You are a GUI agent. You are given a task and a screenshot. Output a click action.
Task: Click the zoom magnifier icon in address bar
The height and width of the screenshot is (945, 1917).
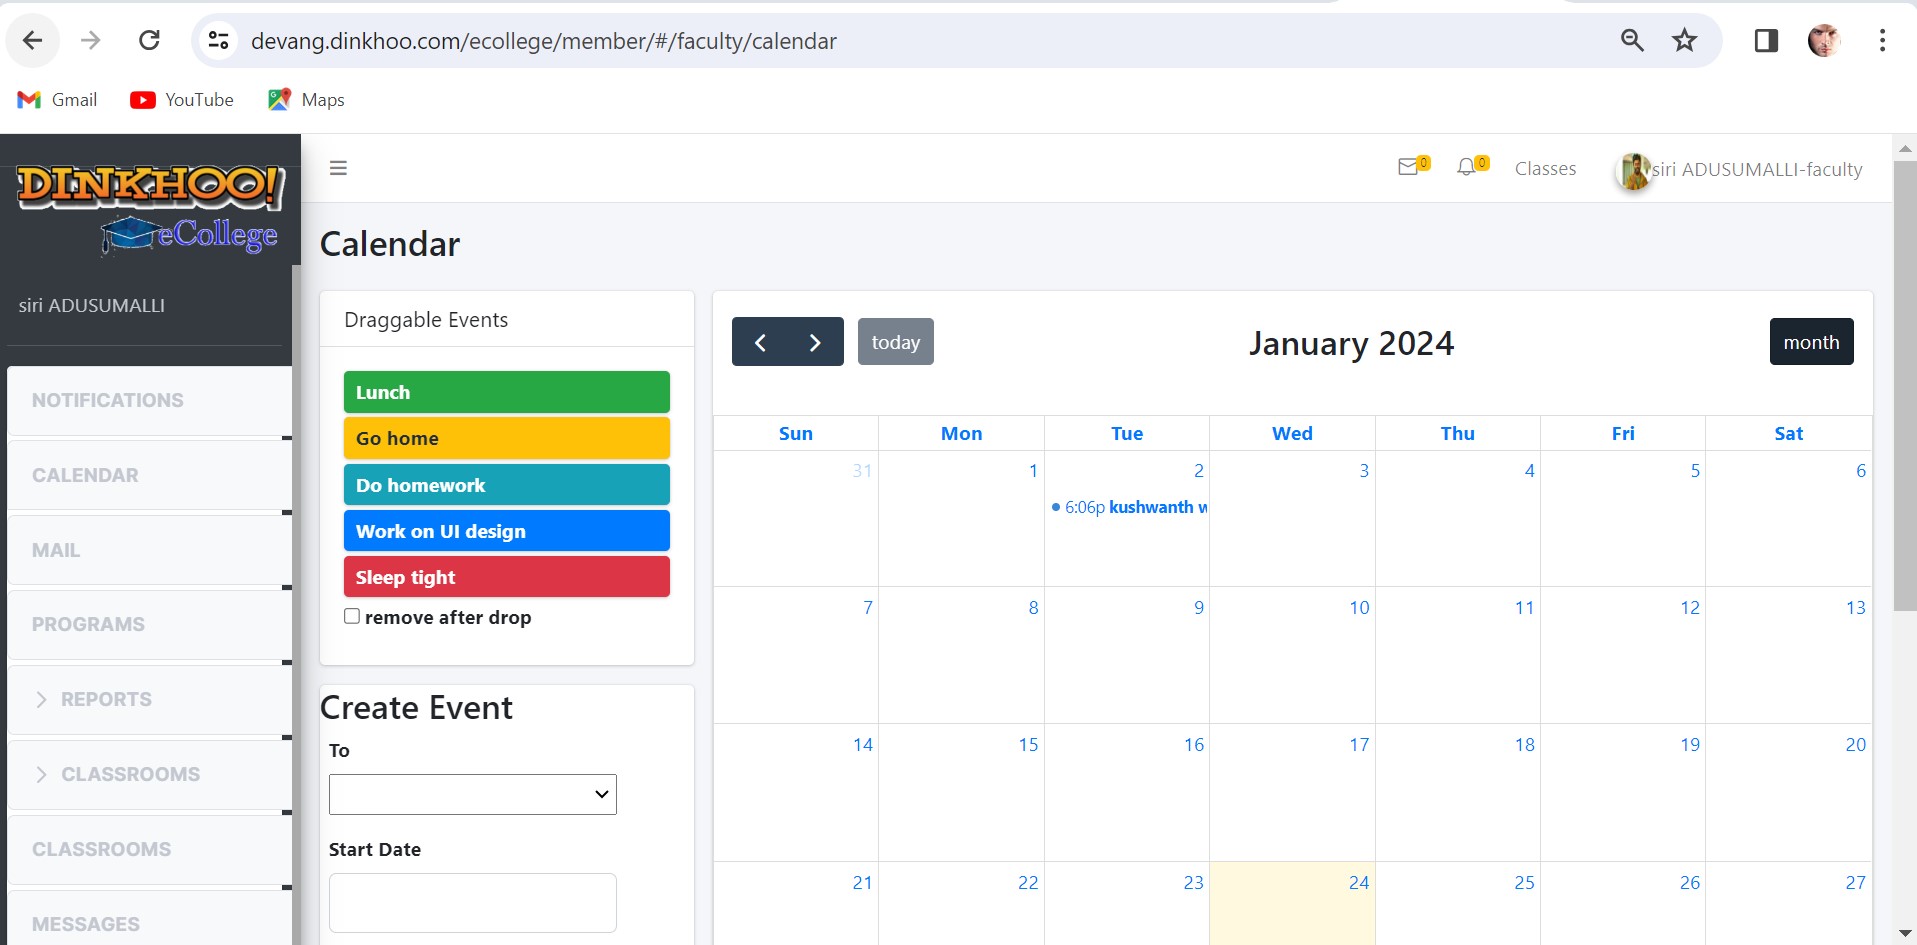click(1632, 41)
